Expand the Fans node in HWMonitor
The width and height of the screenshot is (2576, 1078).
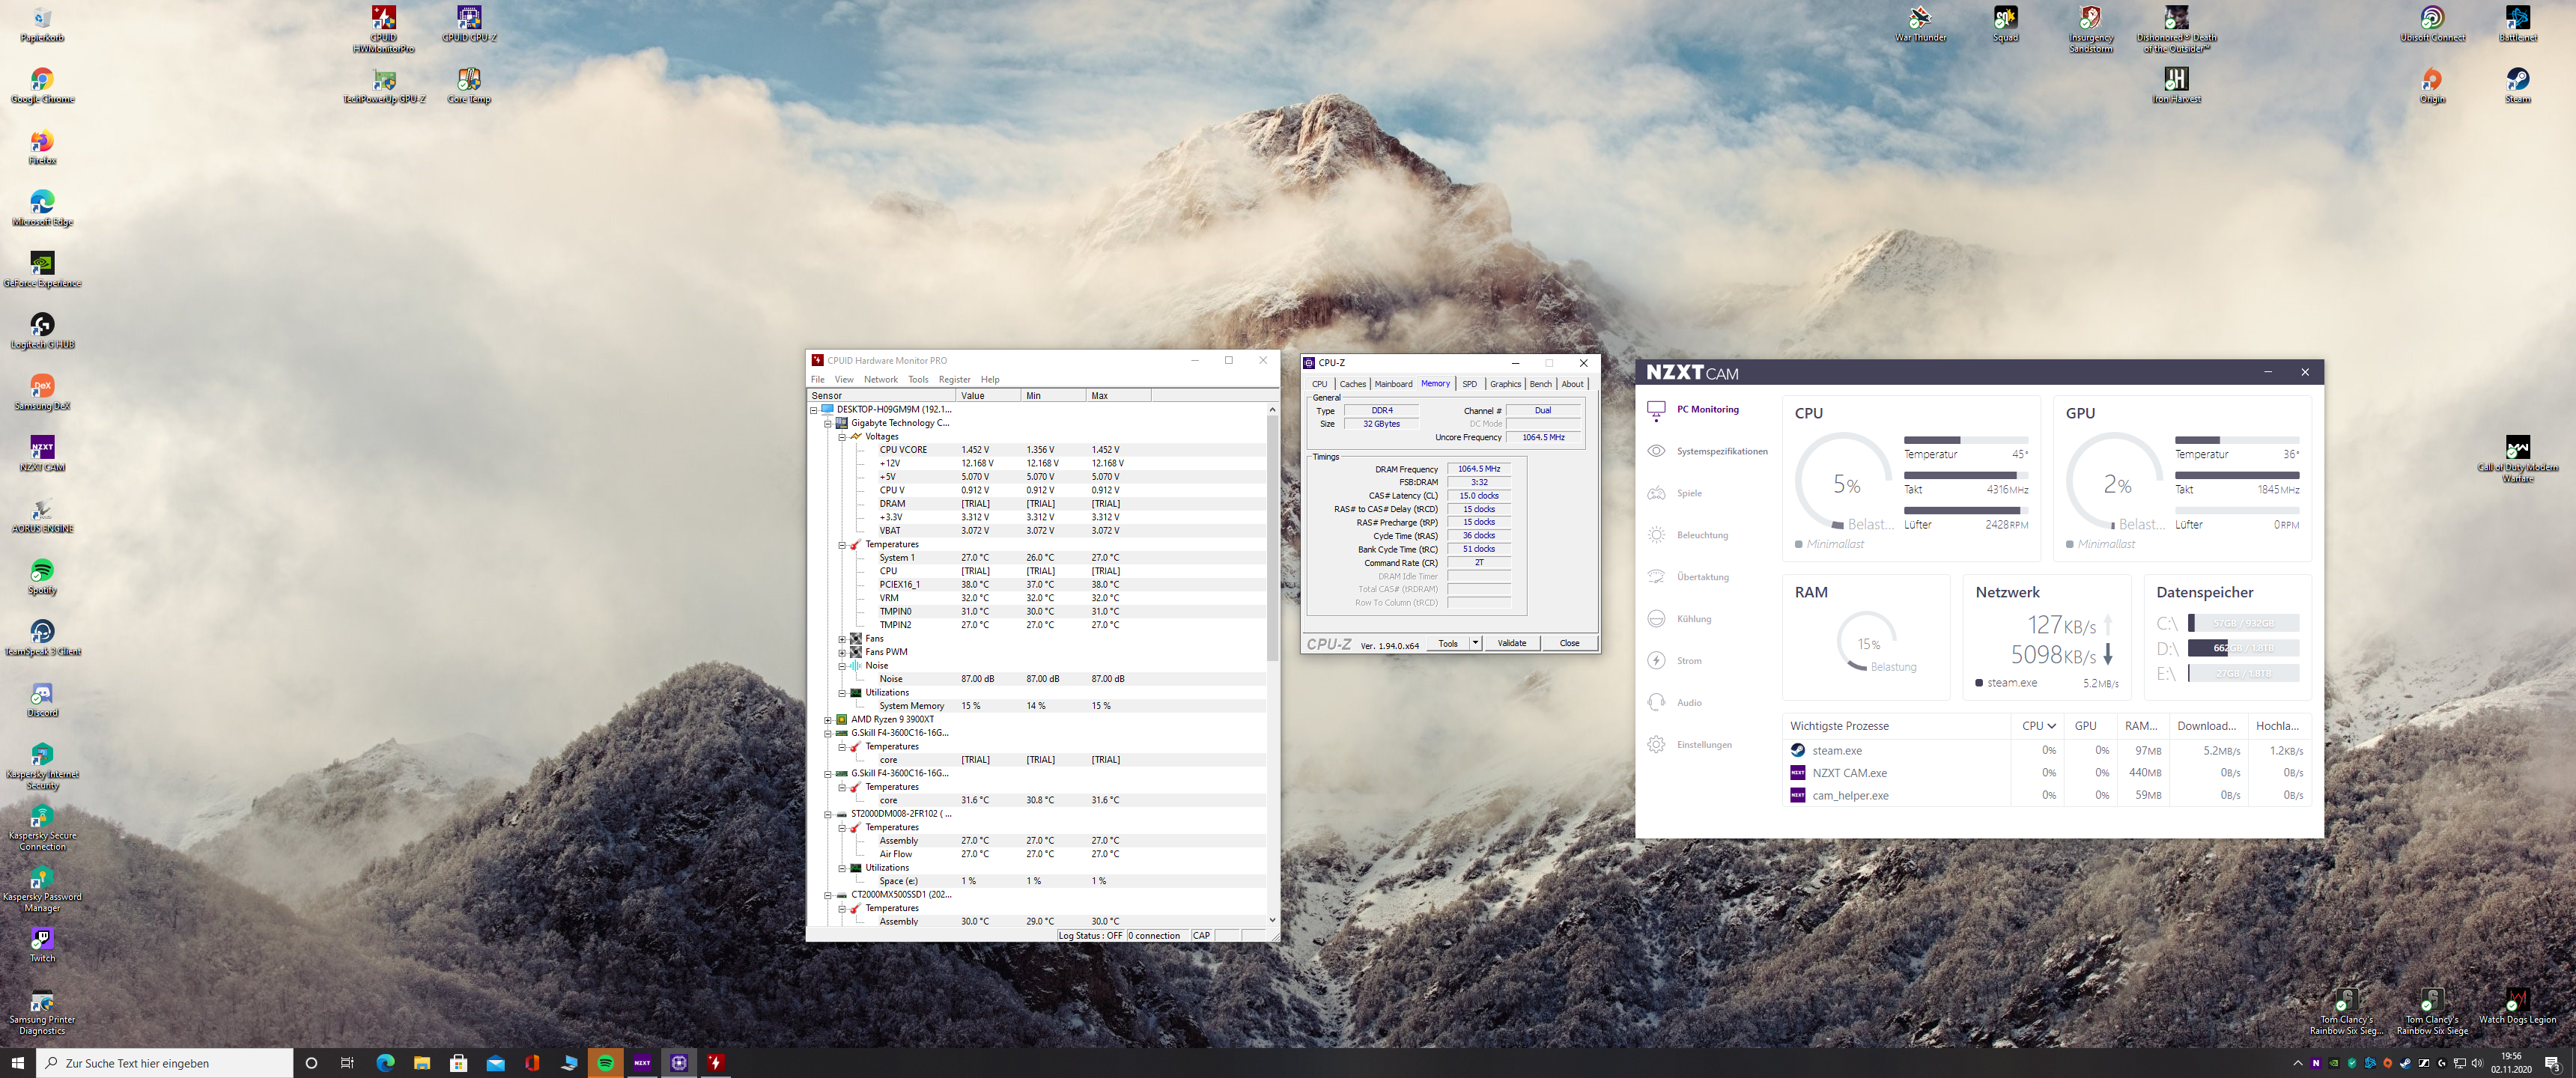842,639
